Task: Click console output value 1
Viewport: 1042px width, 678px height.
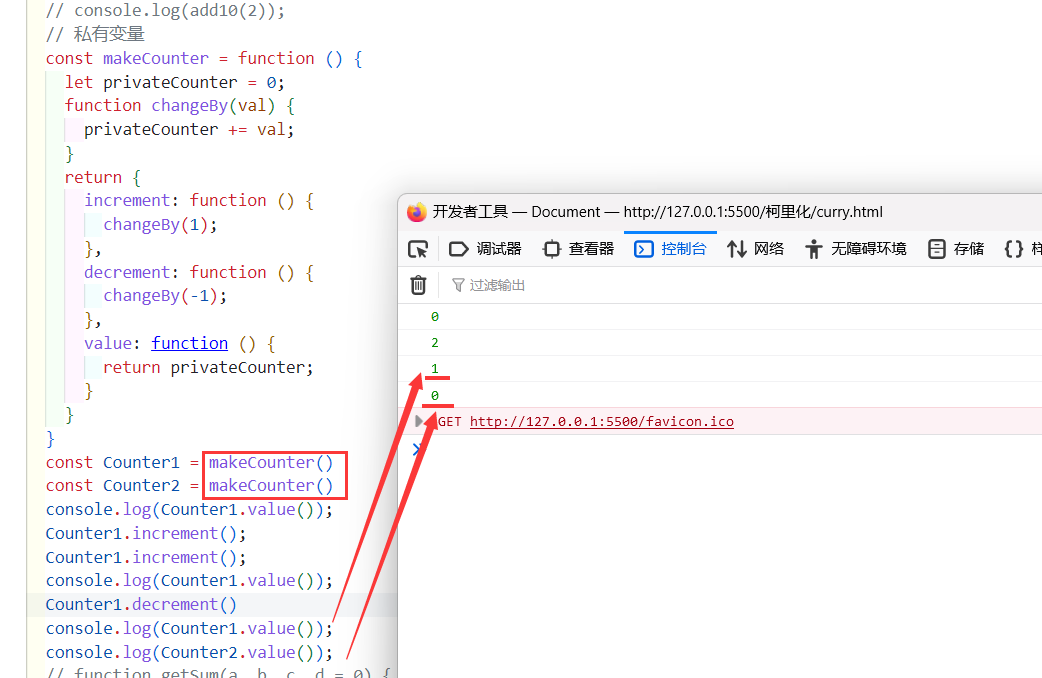Action: click(435, 369)
